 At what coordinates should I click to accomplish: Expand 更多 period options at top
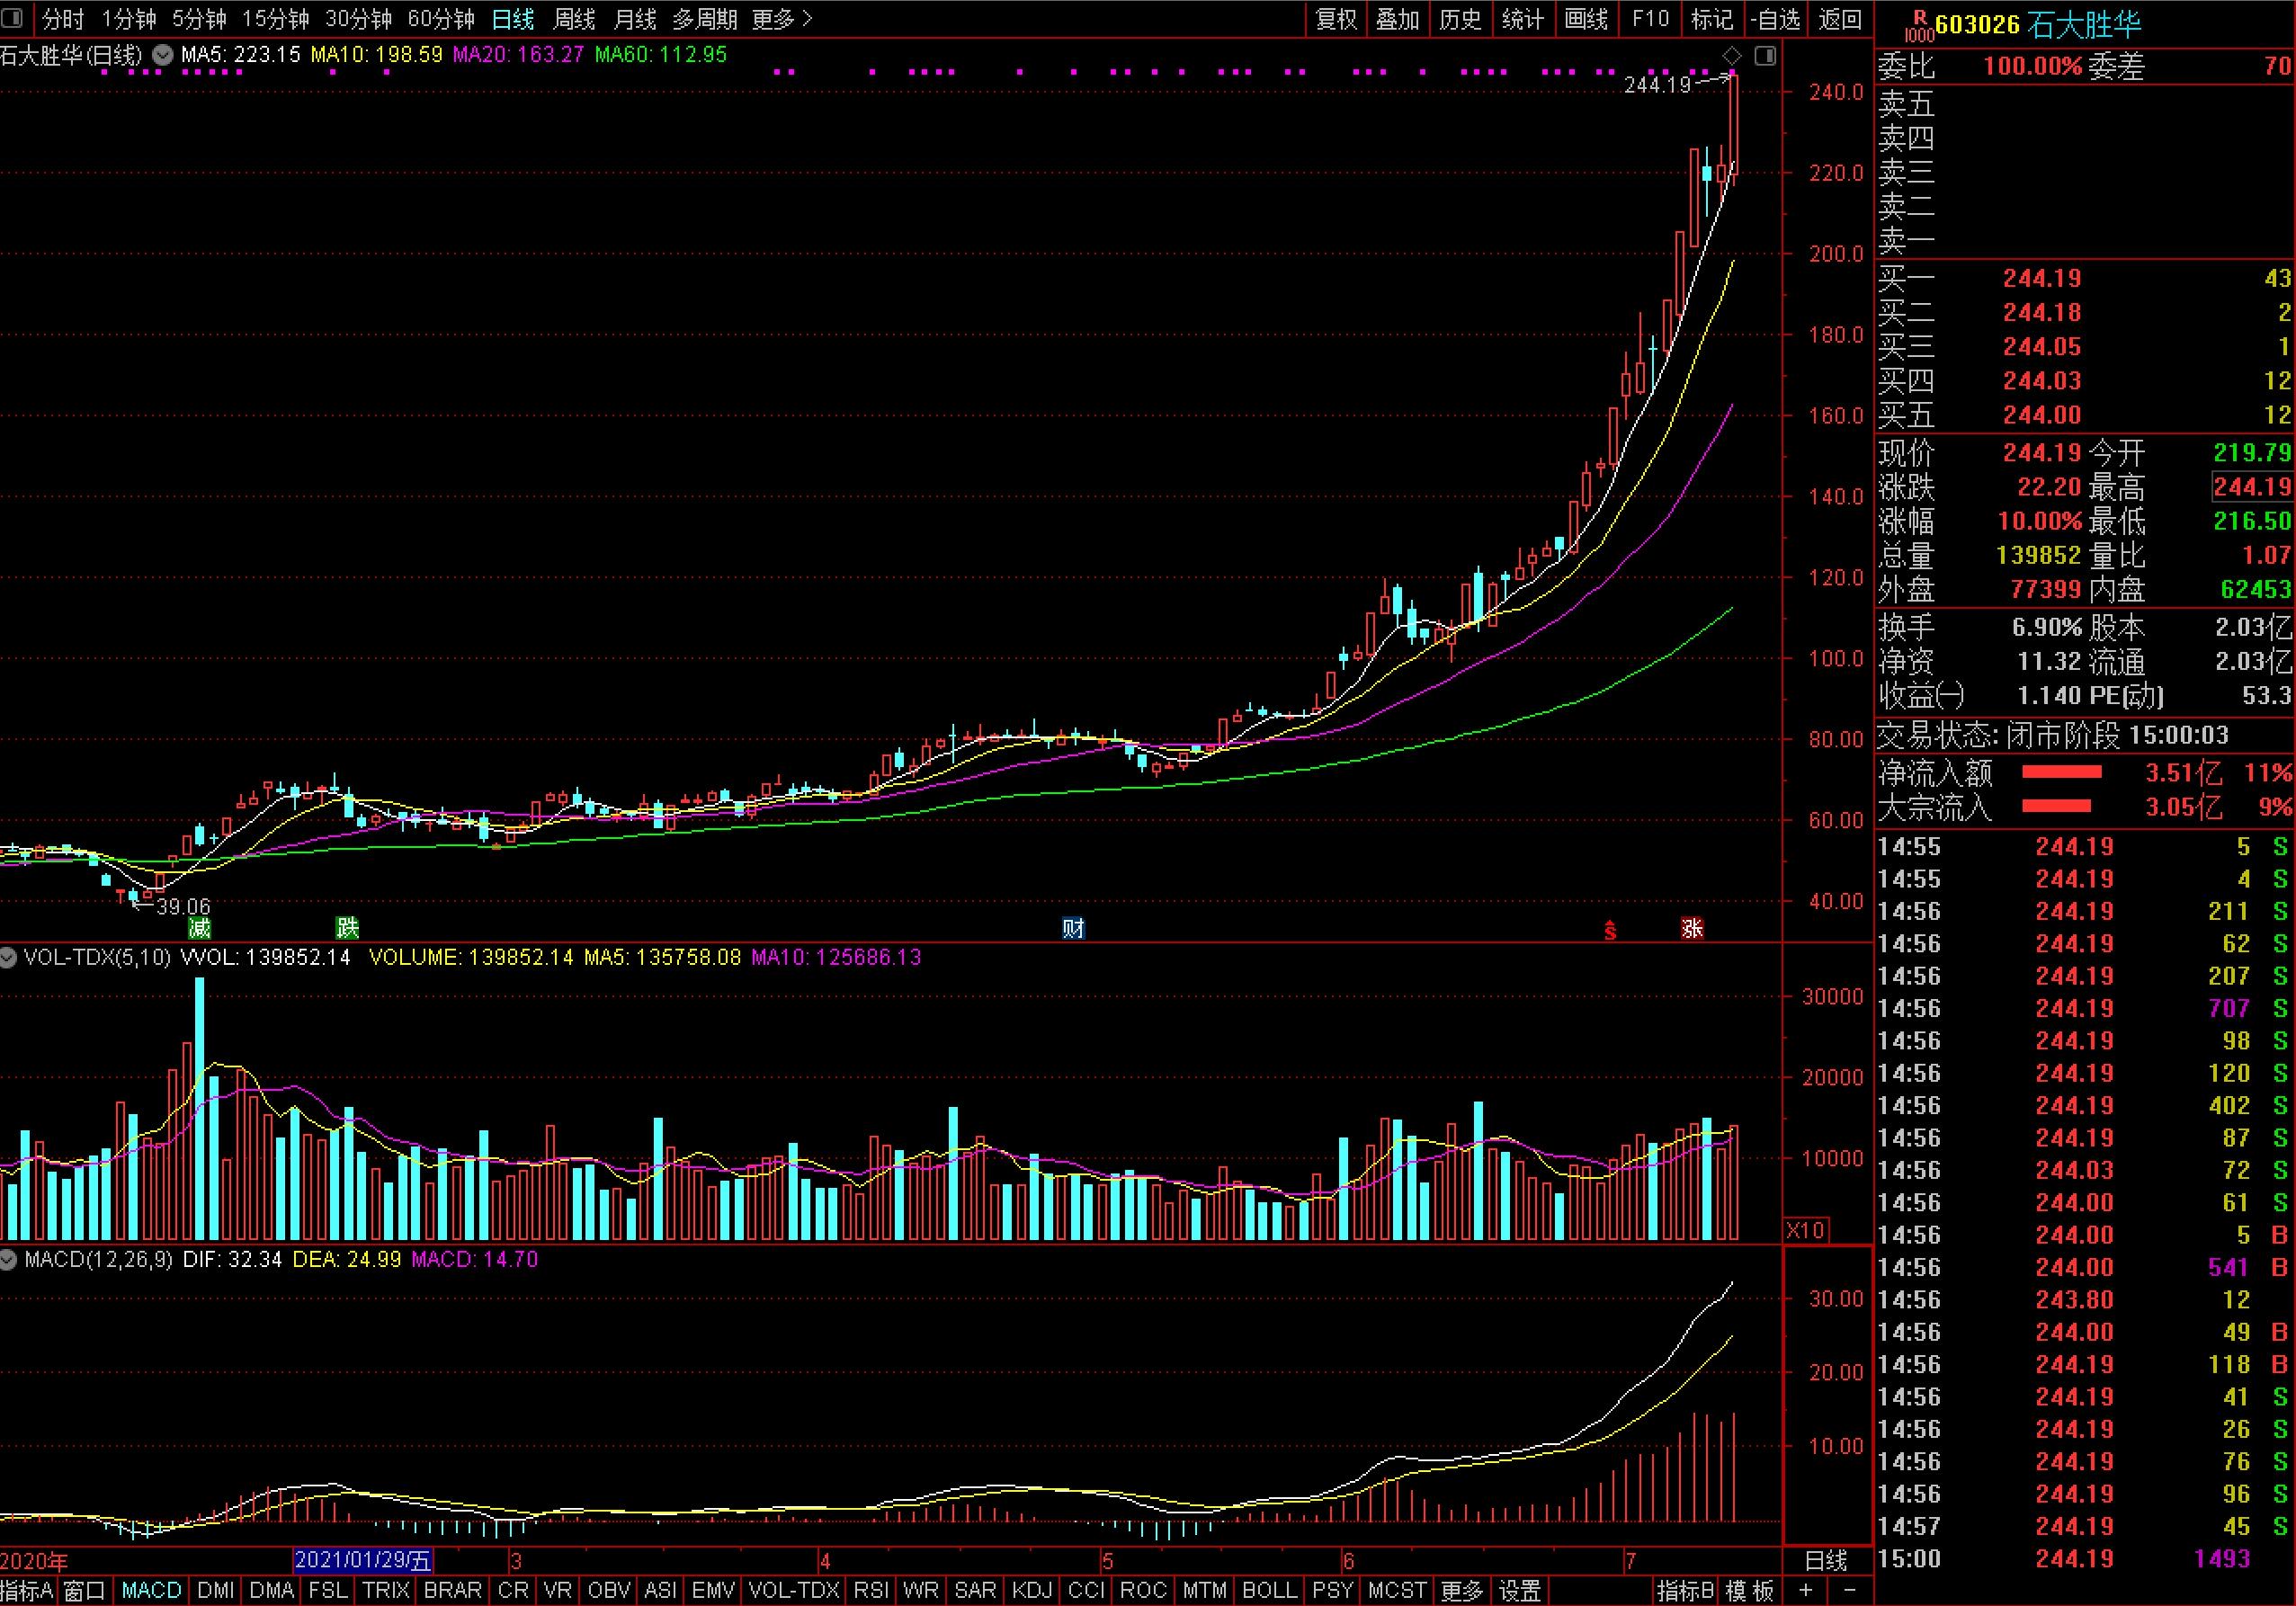click(x=782, y=19)
